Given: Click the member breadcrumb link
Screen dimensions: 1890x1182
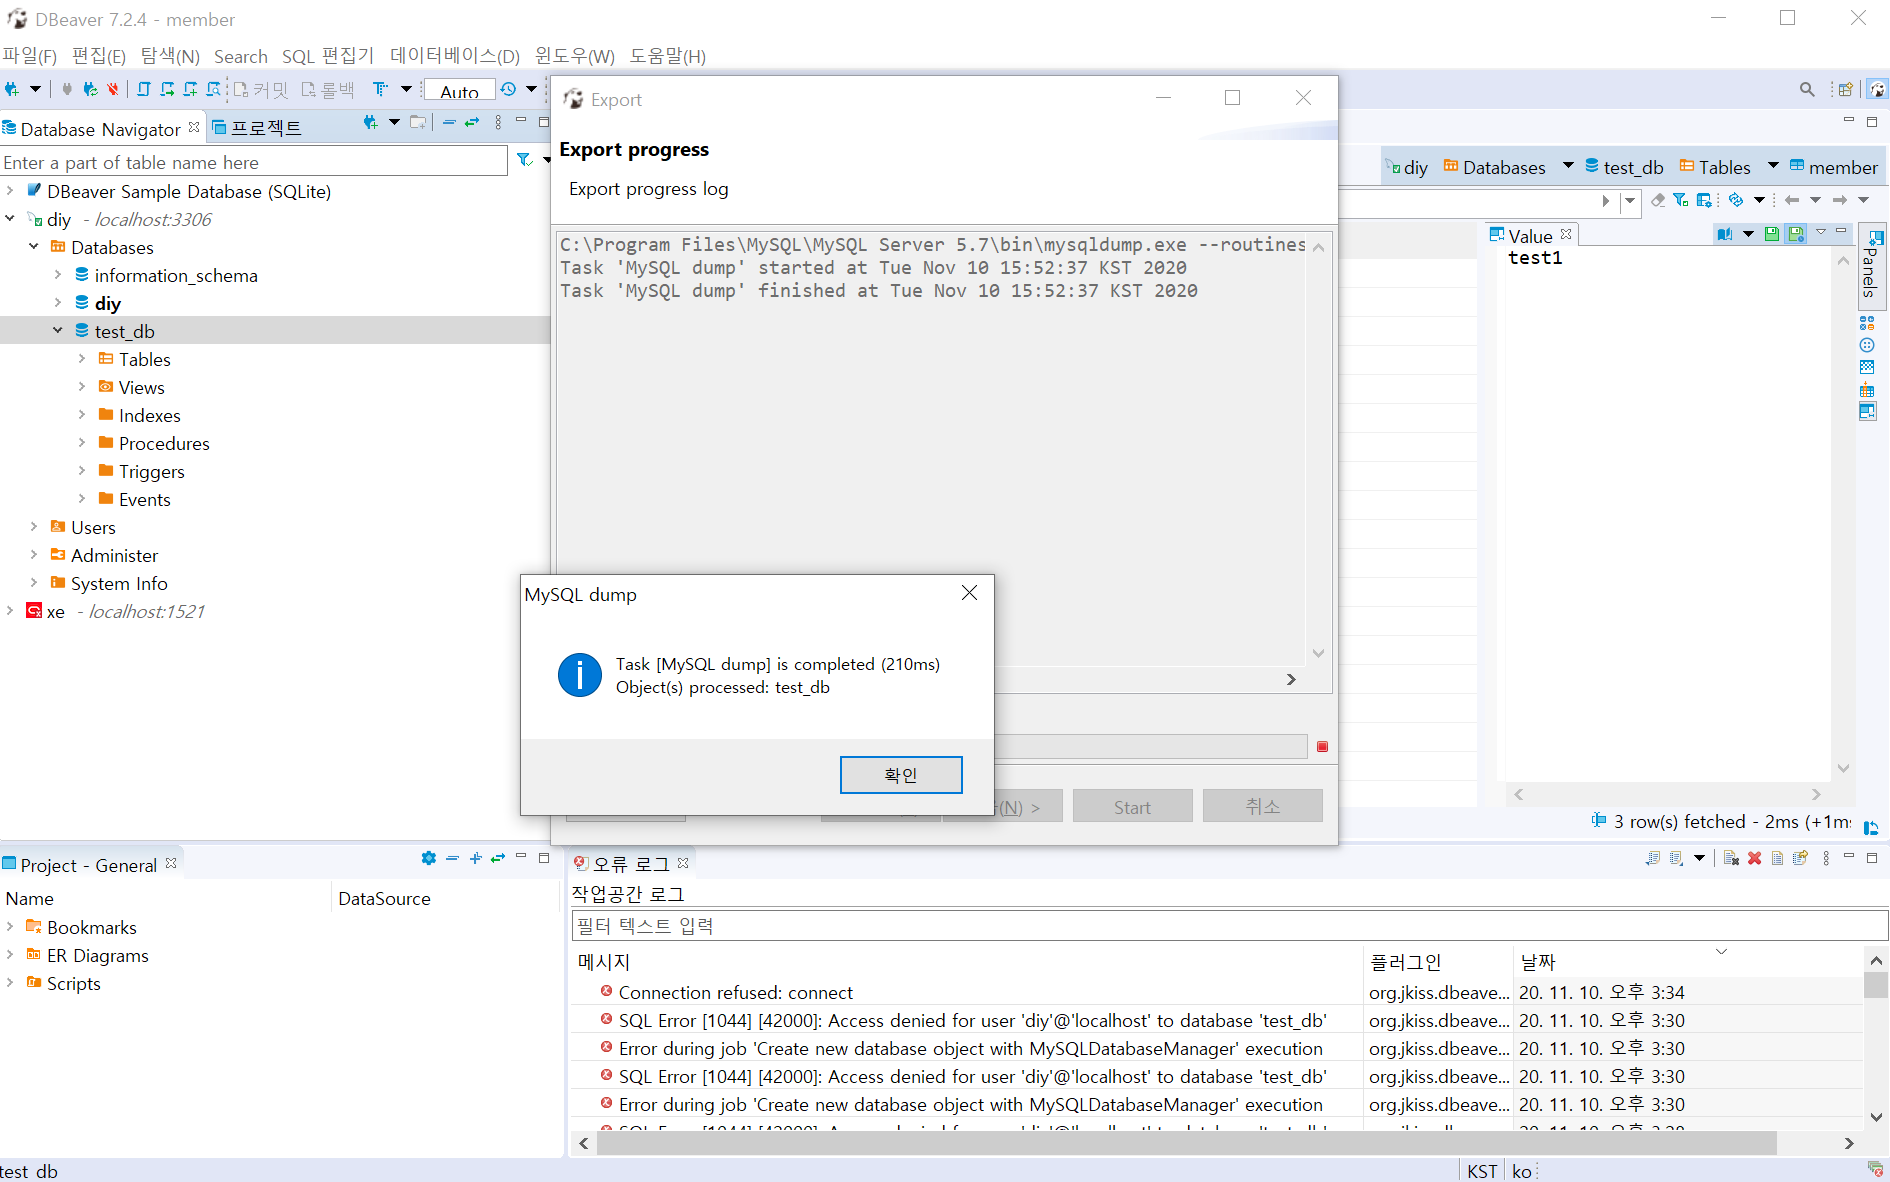Looking at the screenshot, I should (x=1833, y=167).
